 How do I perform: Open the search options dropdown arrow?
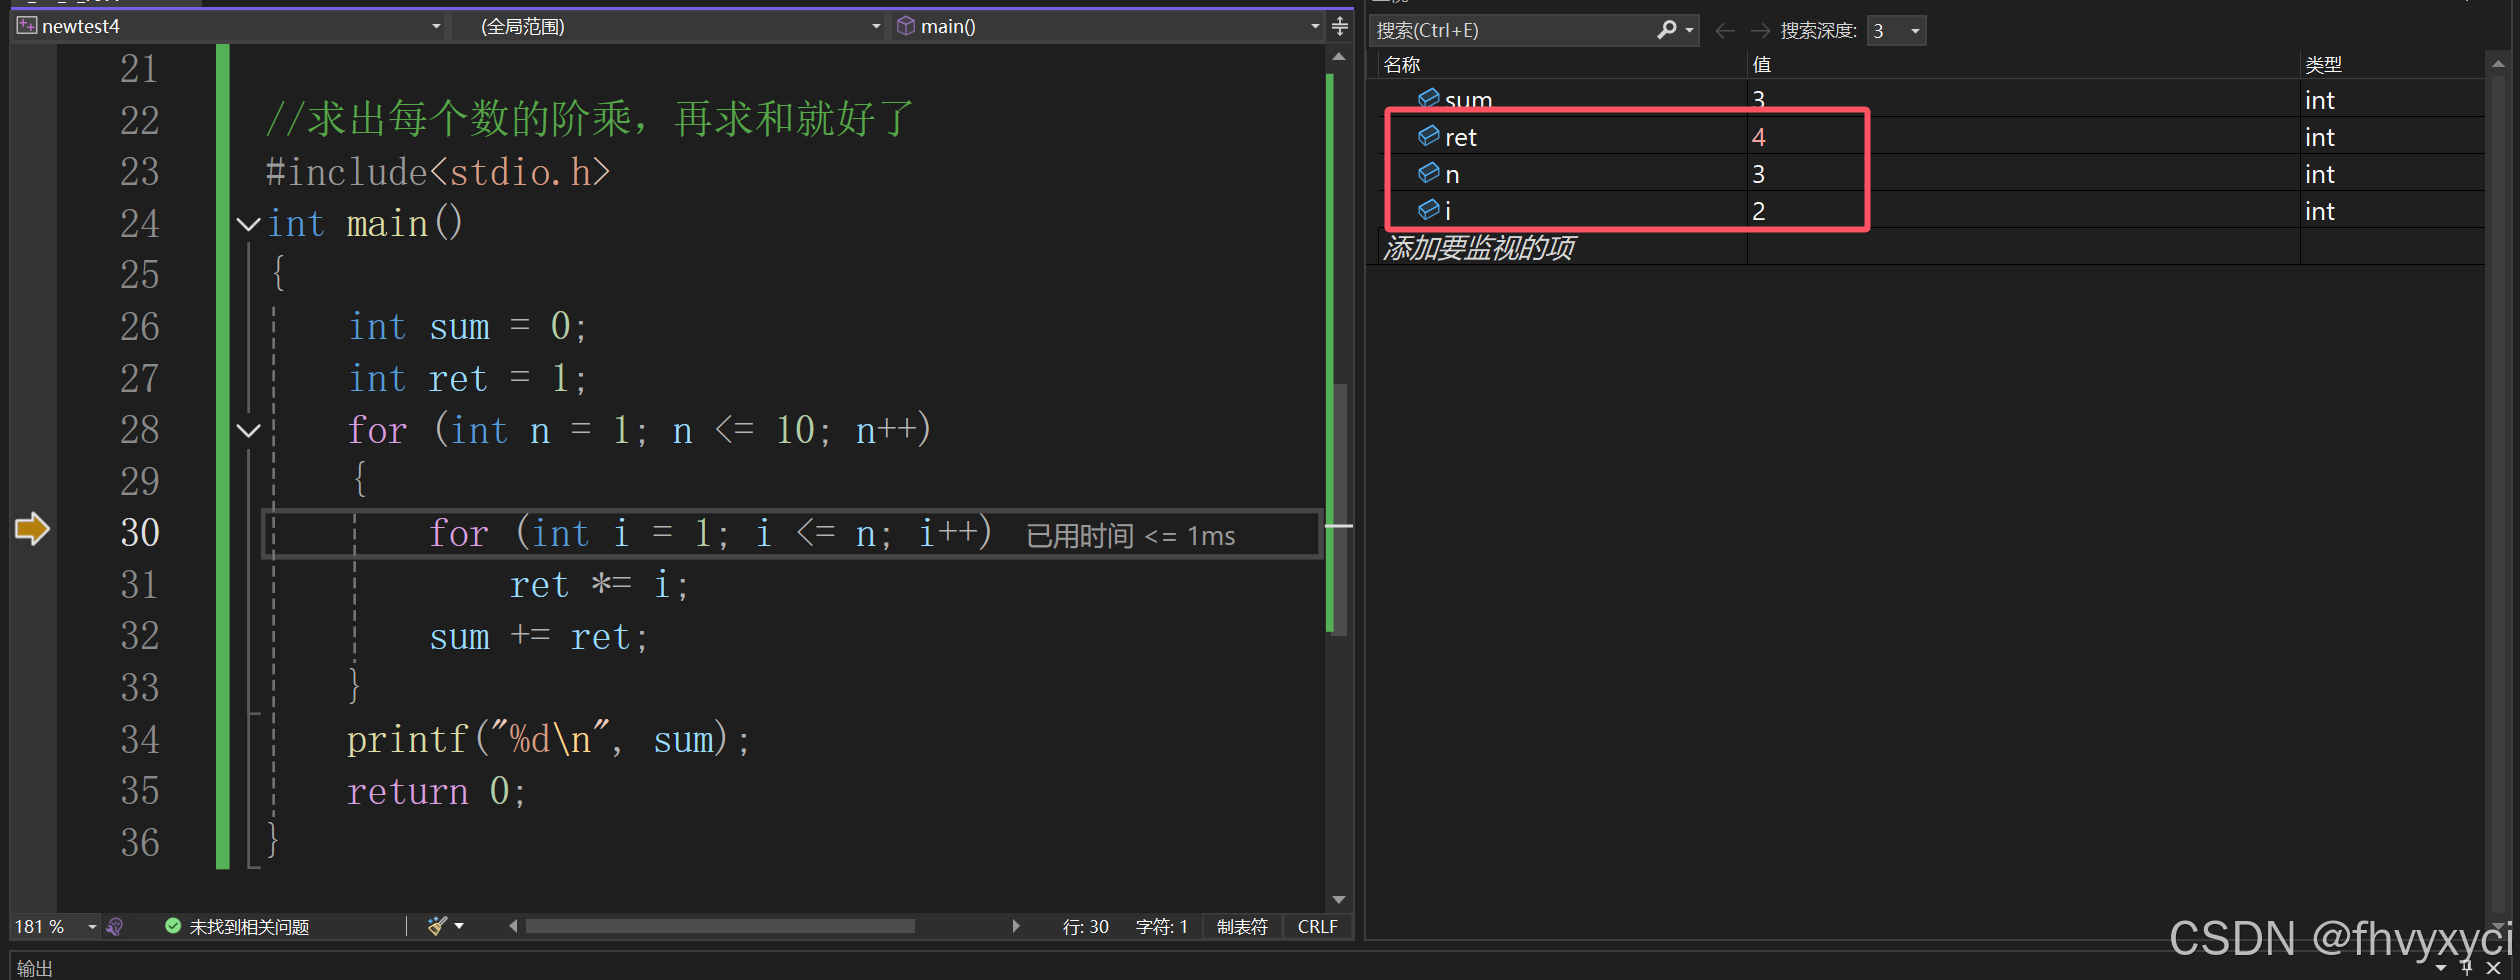click(1690, 31)
